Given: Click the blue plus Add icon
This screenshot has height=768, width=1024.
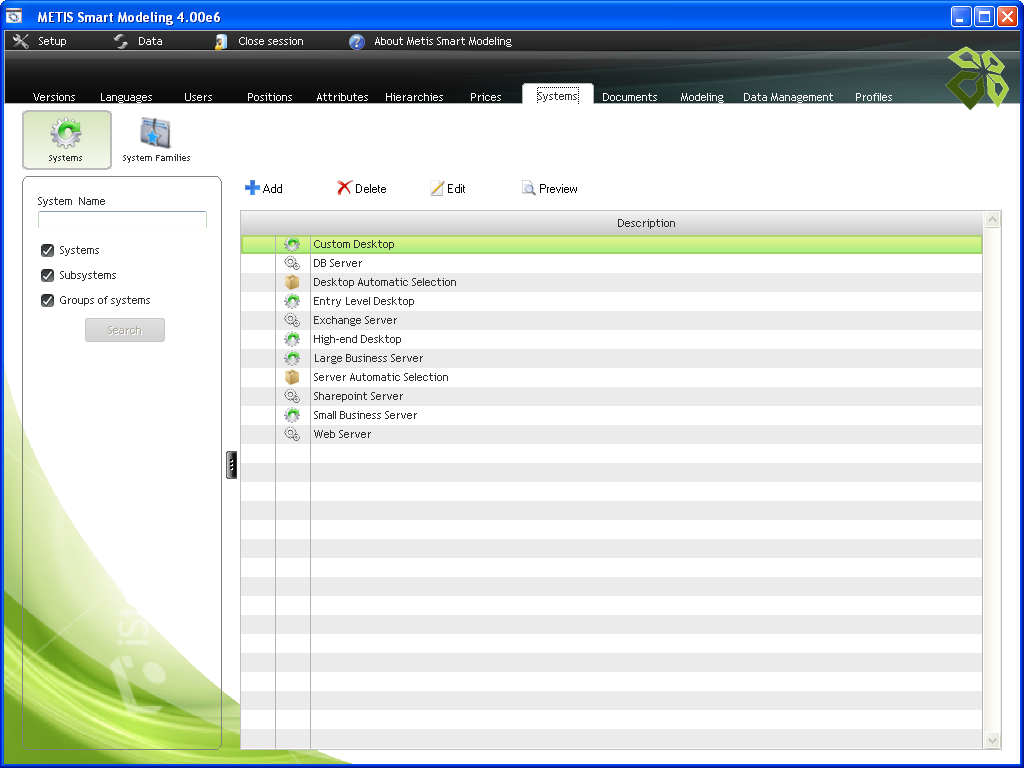Looking at the screenshot, I should (x=252, y=188).
